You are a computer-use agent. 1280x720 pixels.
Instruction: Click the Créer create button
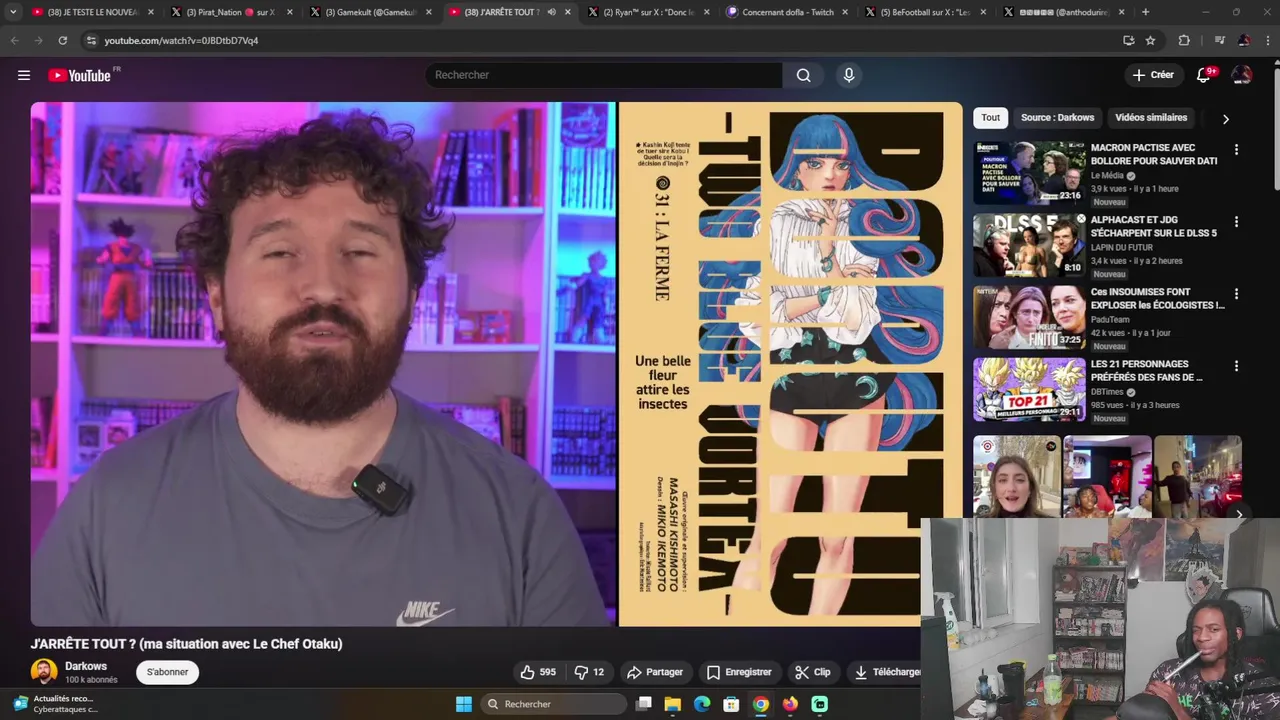(1153, 75)
